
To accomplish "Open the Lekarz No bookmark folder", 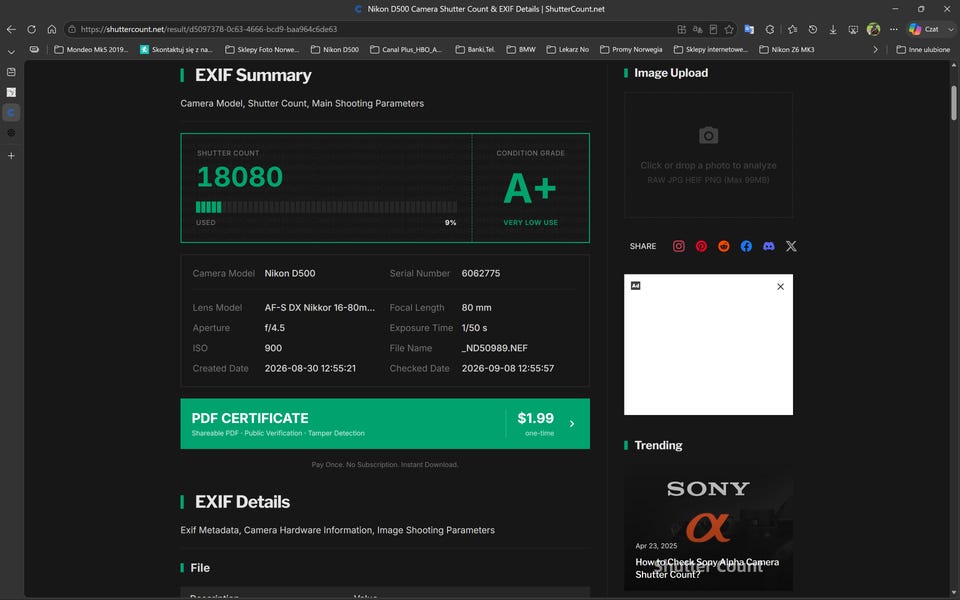I will [x=568, y=50].
